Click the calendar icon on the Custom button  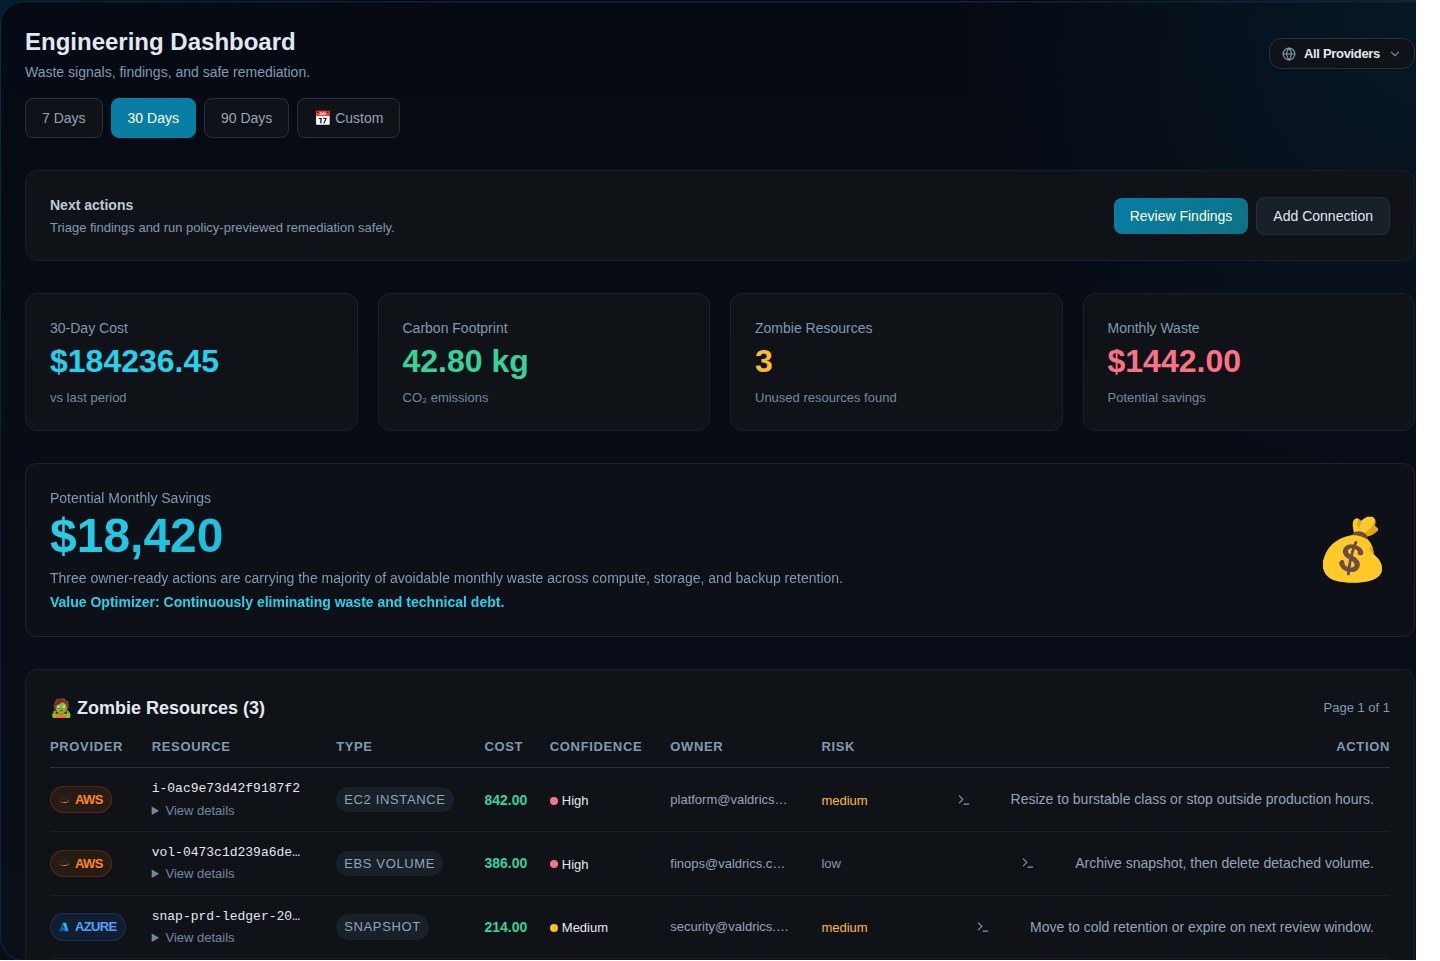pyautogui.click(x=322, y=118)
